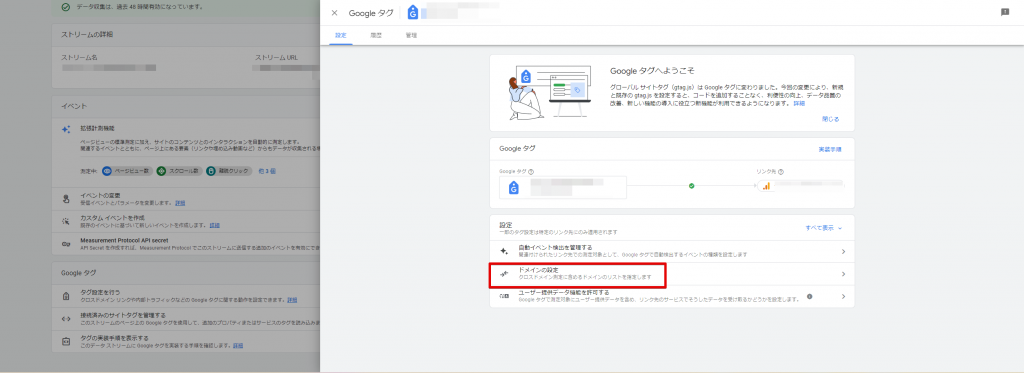The image size is (1024, 373).
Task: Open ユーザー提供データ機能を許可する row
Action: pyautogui.click(x=672, y=297)
